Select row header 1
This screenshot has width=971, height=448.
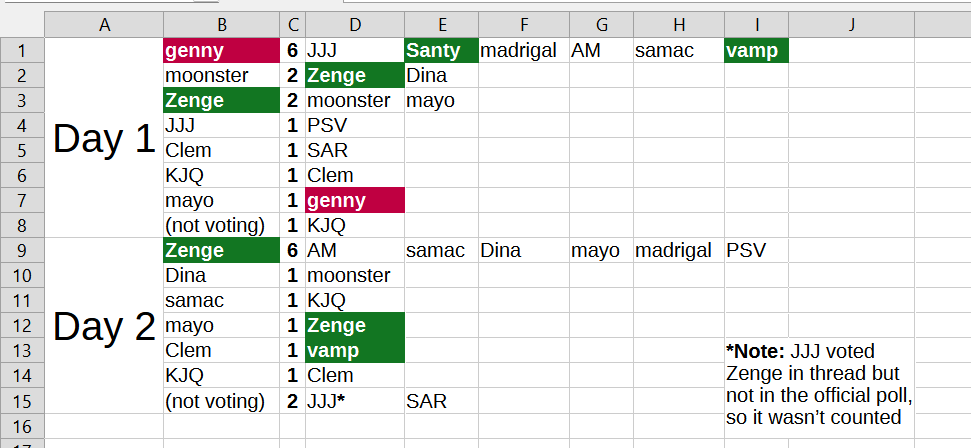[22, 51]
